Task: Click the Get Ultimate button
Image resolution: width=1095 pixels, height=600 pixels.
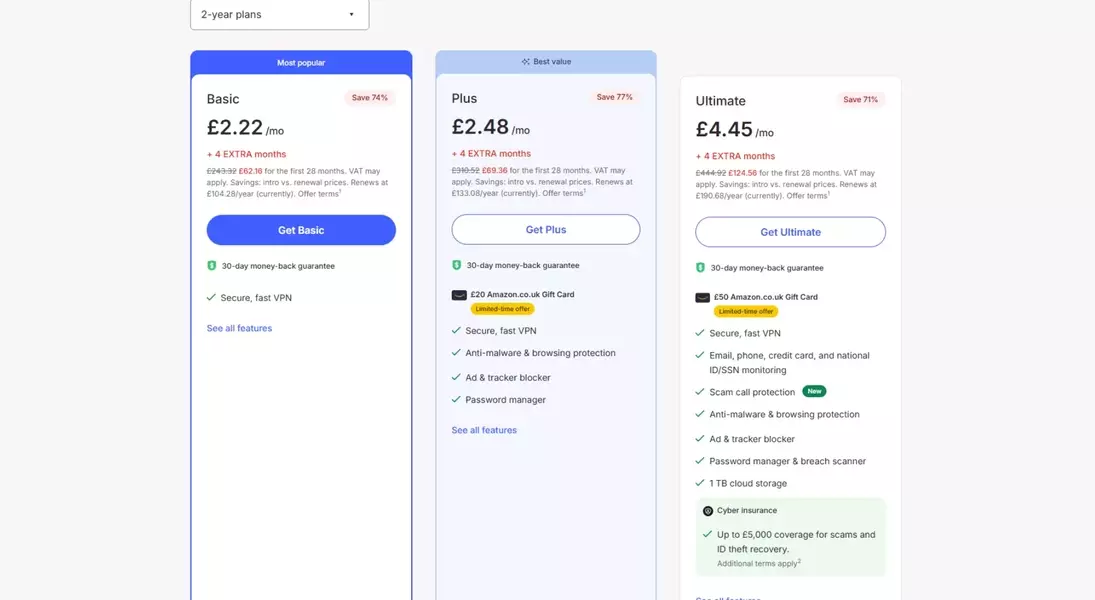Action: pos(790,232)
